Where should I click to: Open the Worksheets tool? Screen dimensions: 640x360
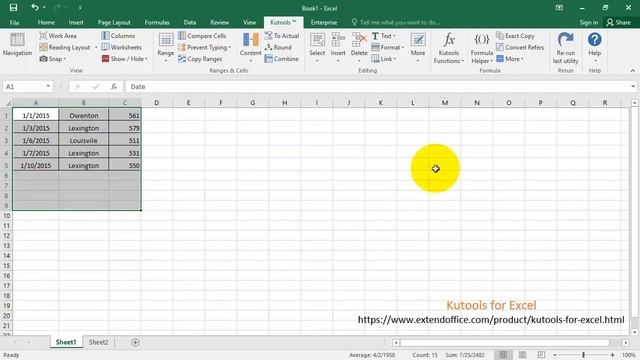pyautogui.click(x=121, y=47)
